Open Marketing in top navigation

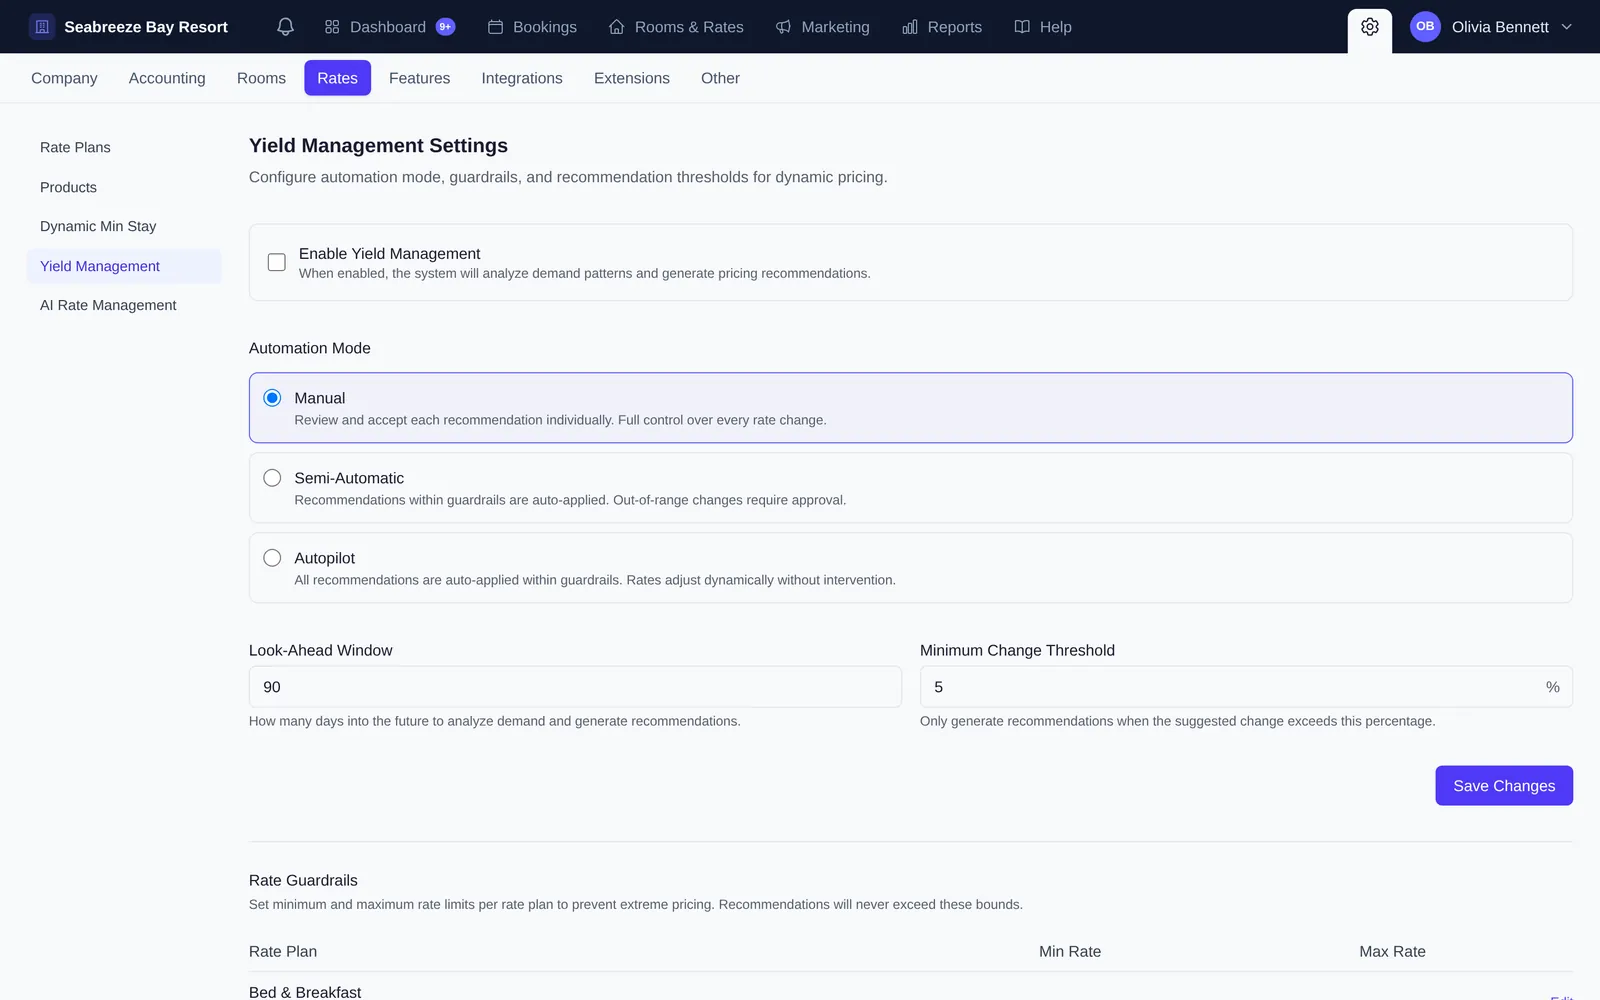[822, 27]
